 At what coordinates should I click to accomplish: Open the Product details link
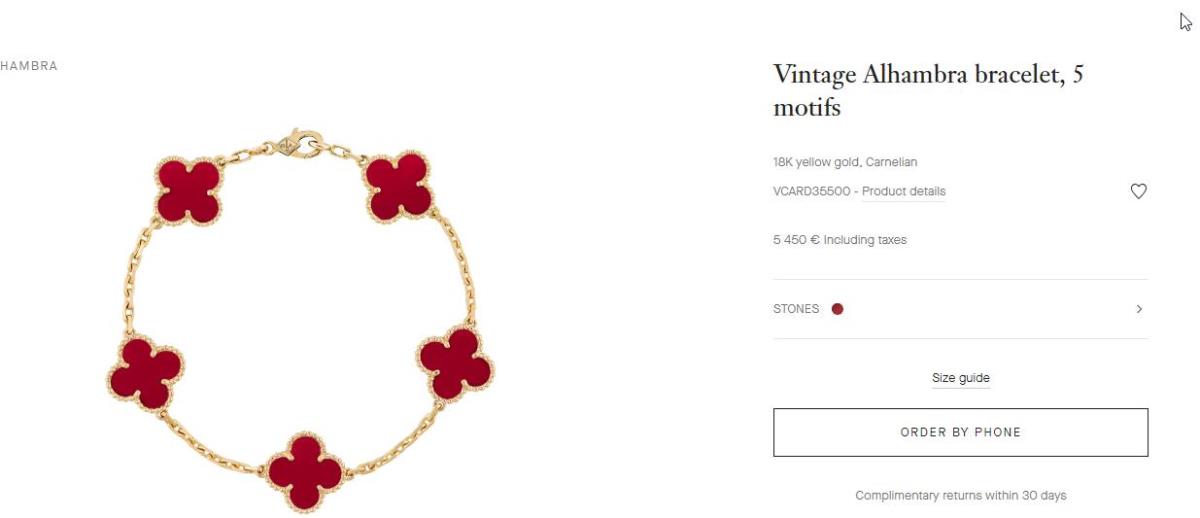coord(904,191)
